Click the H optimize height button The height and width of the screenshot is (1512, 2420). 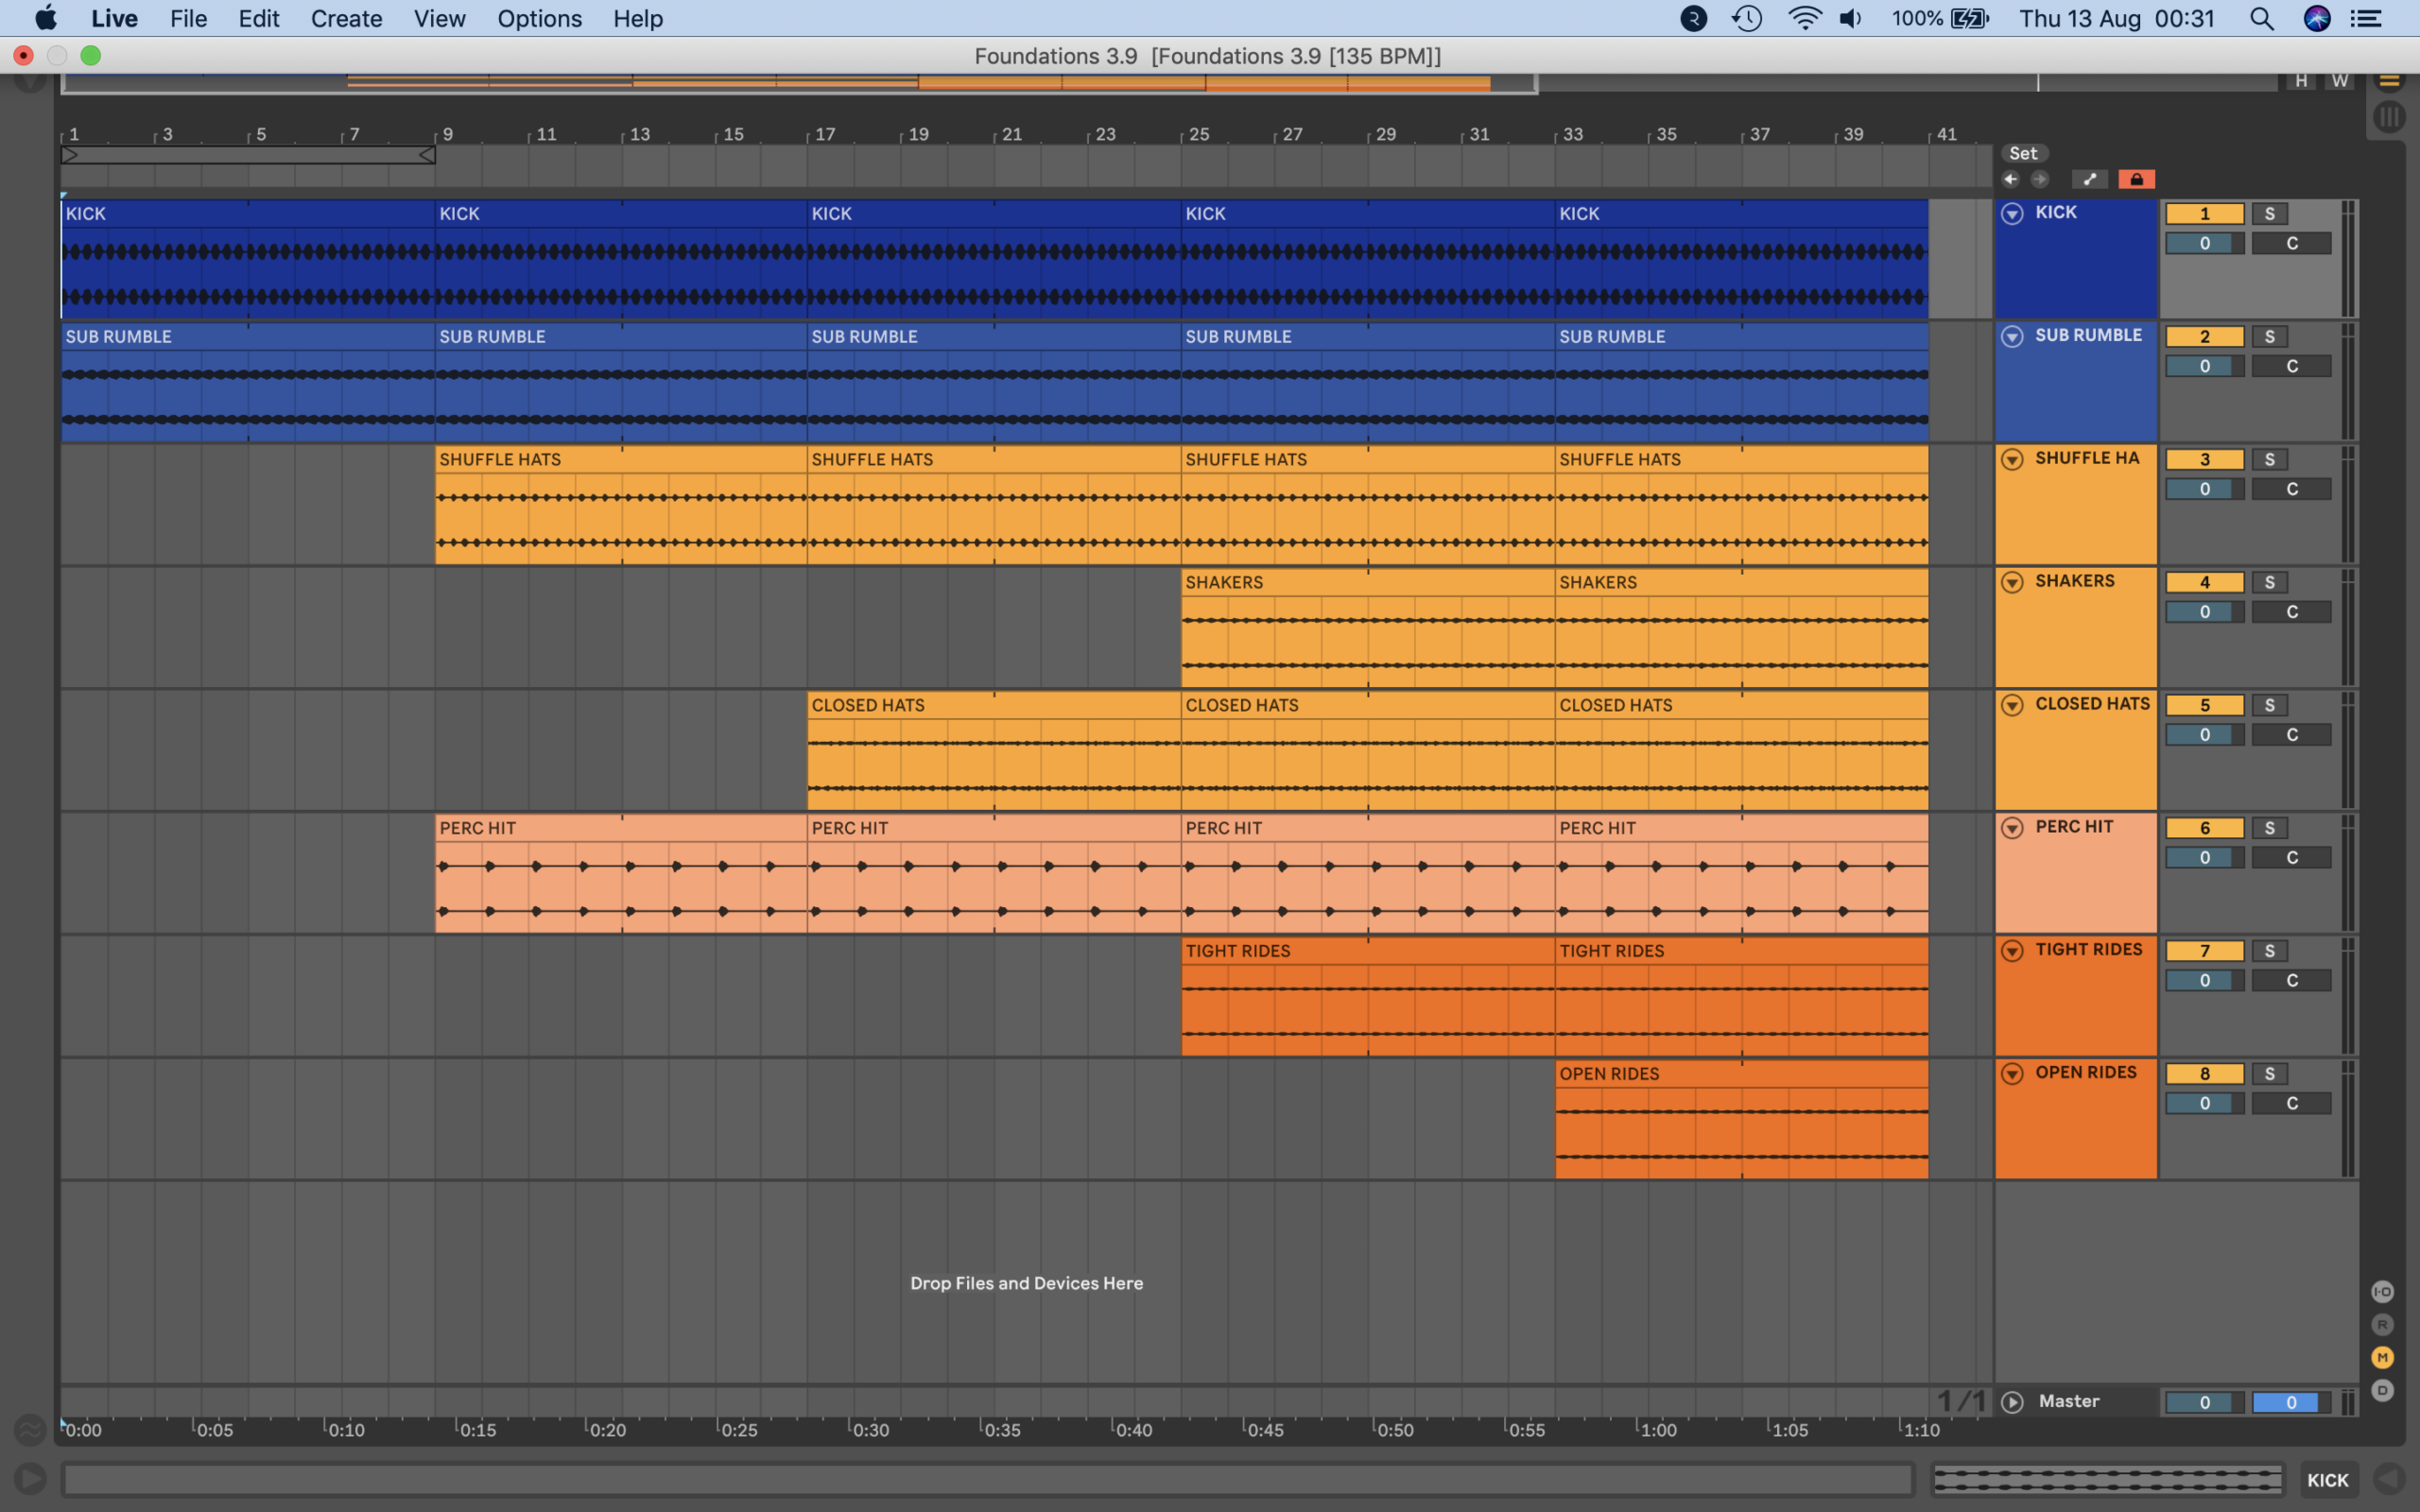(x=2301, y=81)
